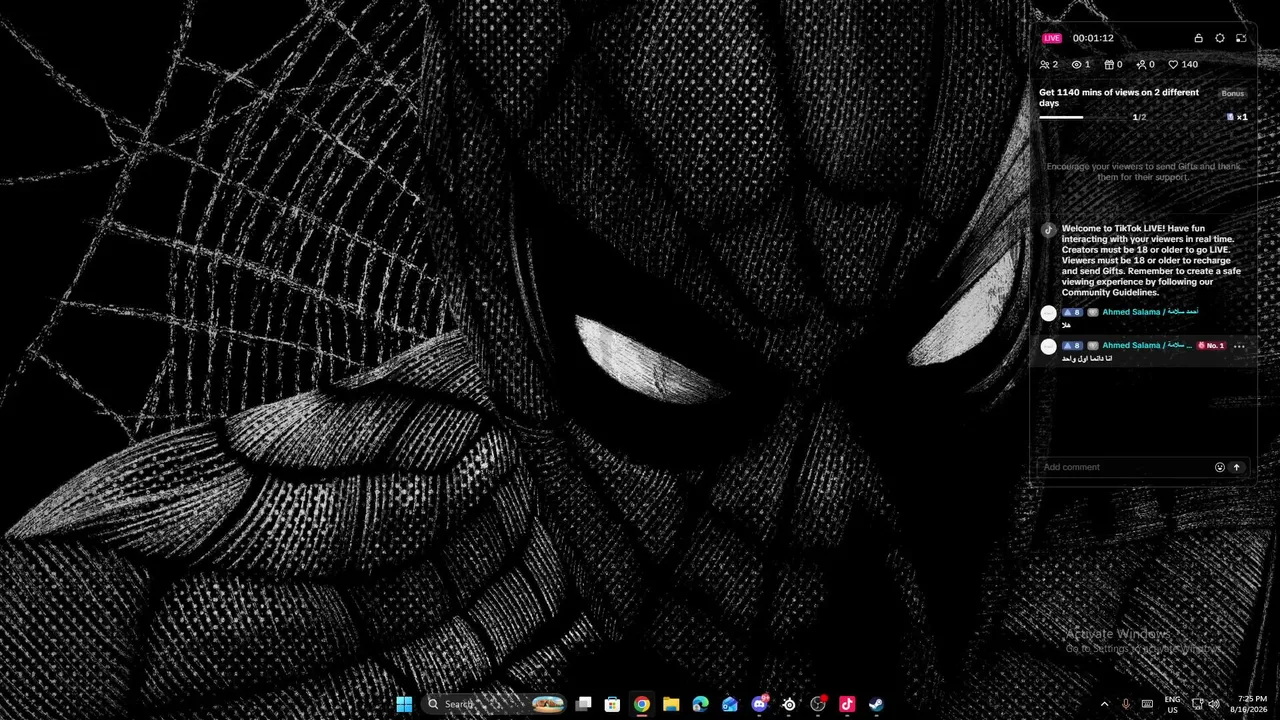
Task: Switch to Google Chrome on the taskbar
Action: click(x=642, y=704)
